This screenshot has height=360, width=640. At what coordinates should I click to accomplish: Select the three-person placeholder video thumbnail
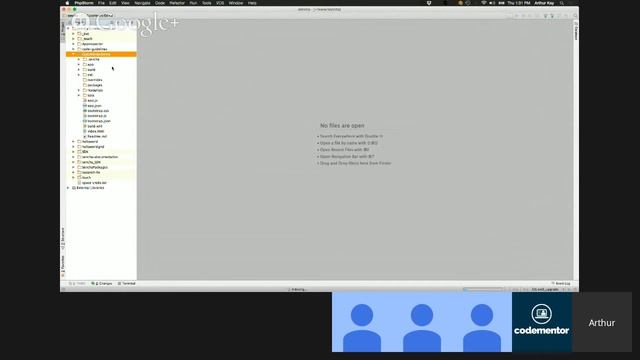pos(422,322)
